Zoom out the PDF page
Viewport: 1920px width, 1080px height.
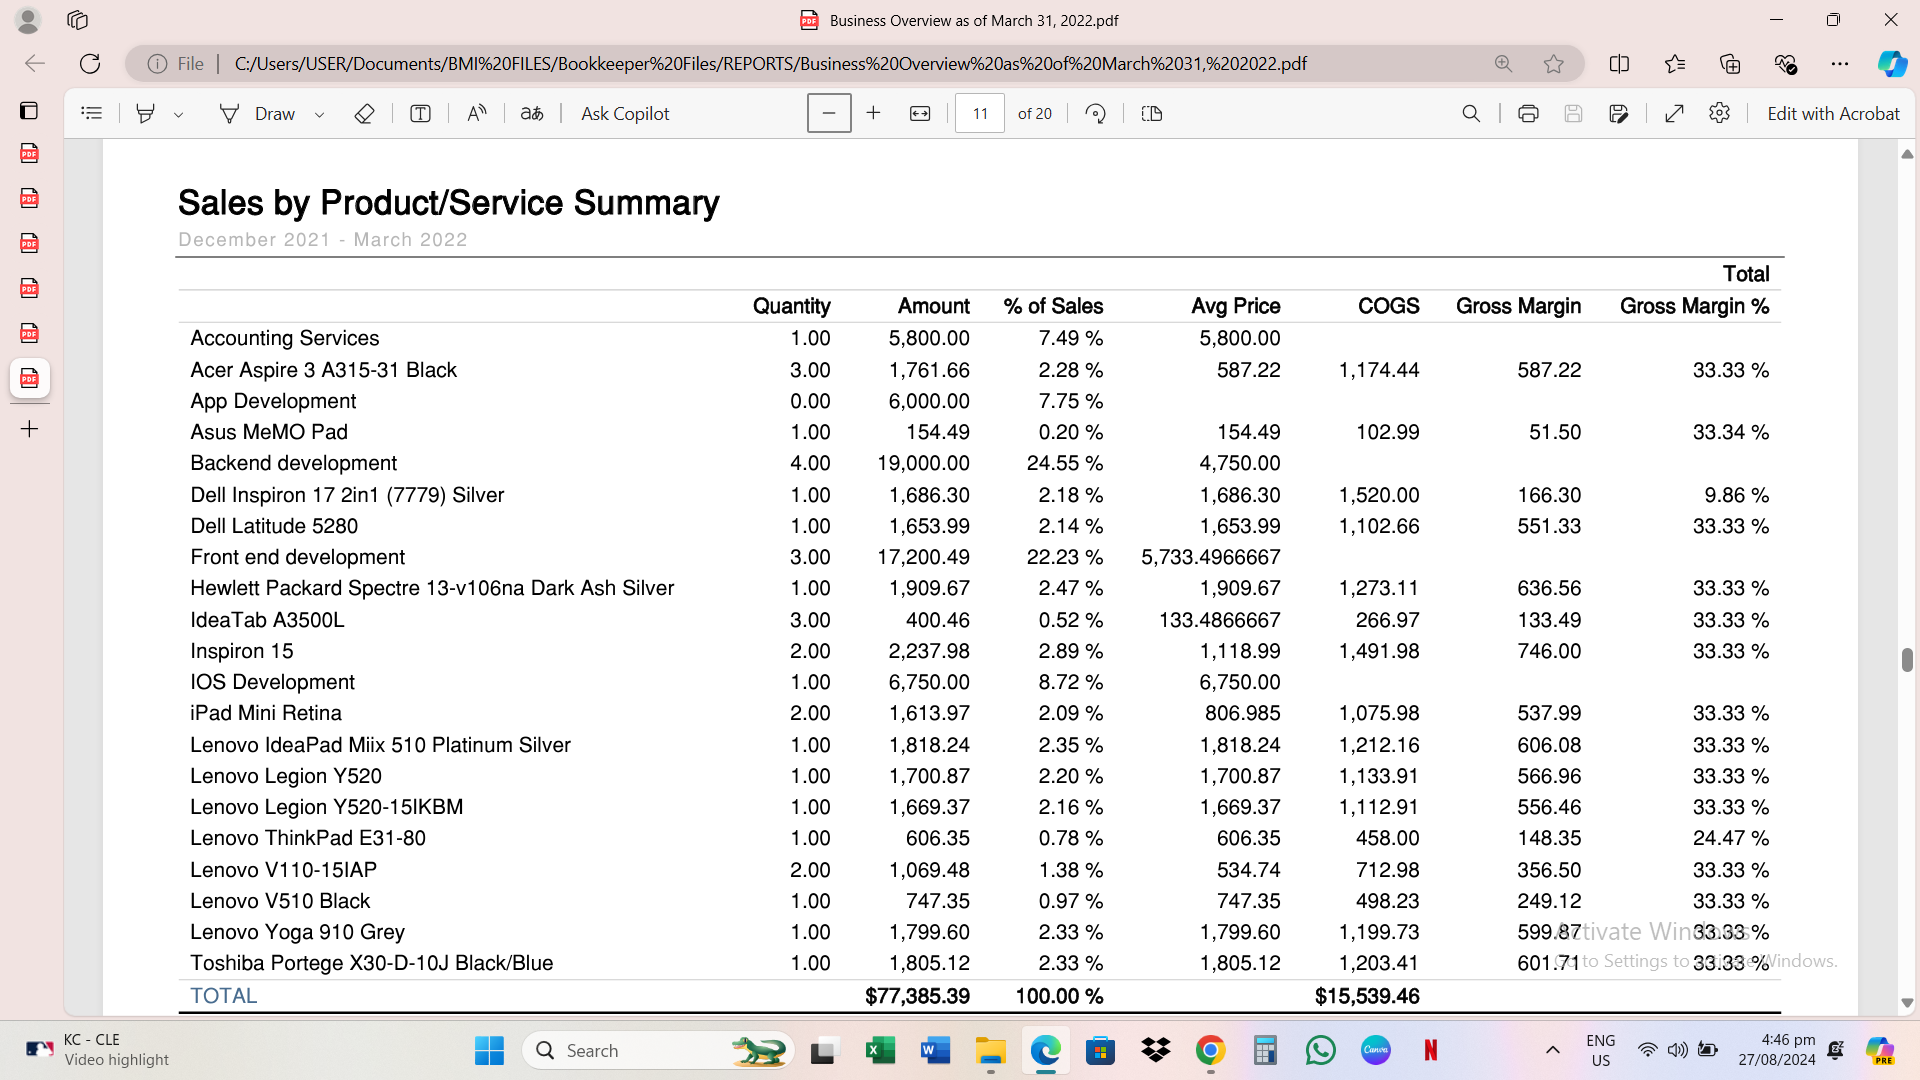point(829,113)
